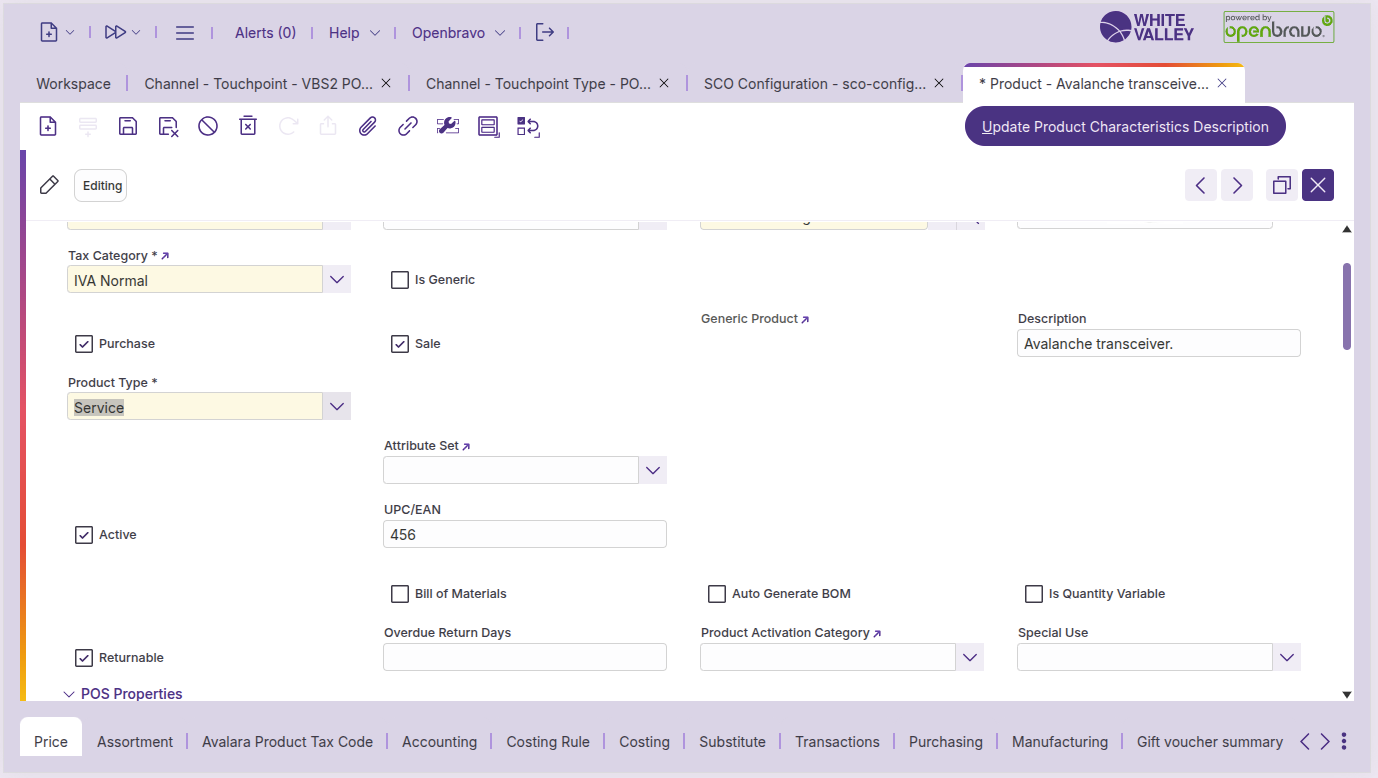Click the UPC/EAN input field
Viewport: 1378px width, 778px height.
524,535
